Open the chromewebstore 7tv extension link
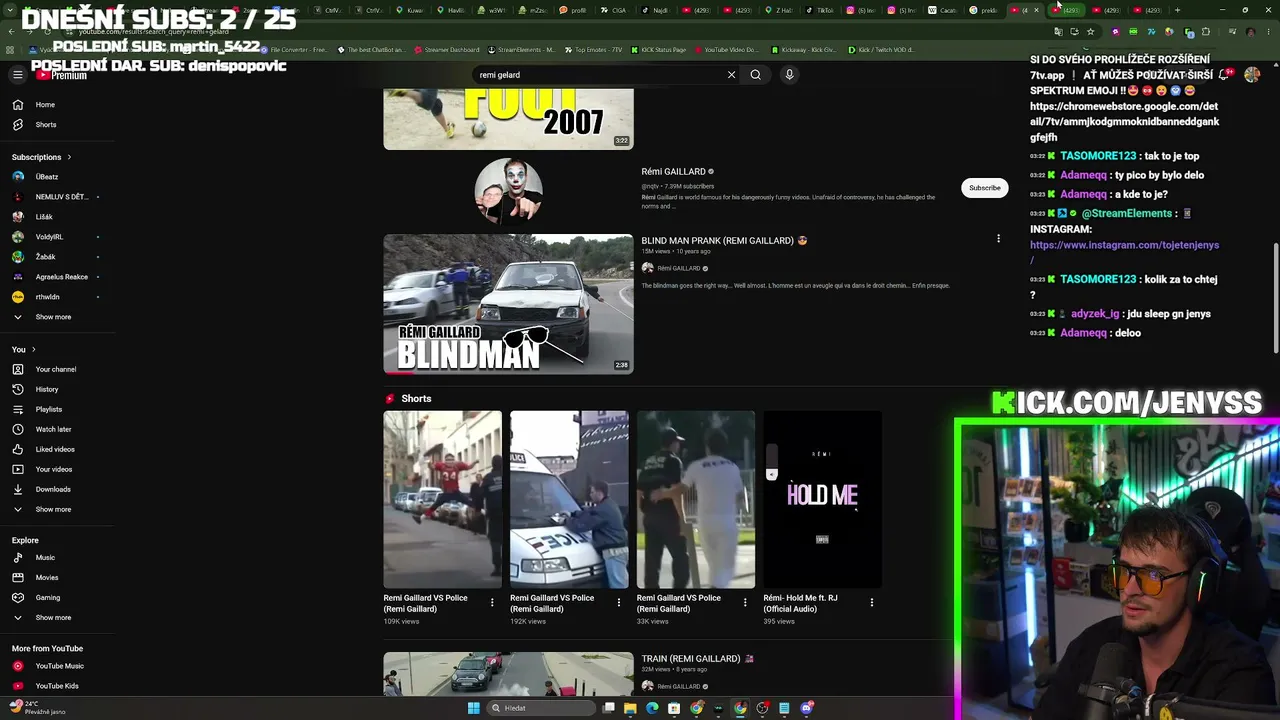 point(1124,122)
